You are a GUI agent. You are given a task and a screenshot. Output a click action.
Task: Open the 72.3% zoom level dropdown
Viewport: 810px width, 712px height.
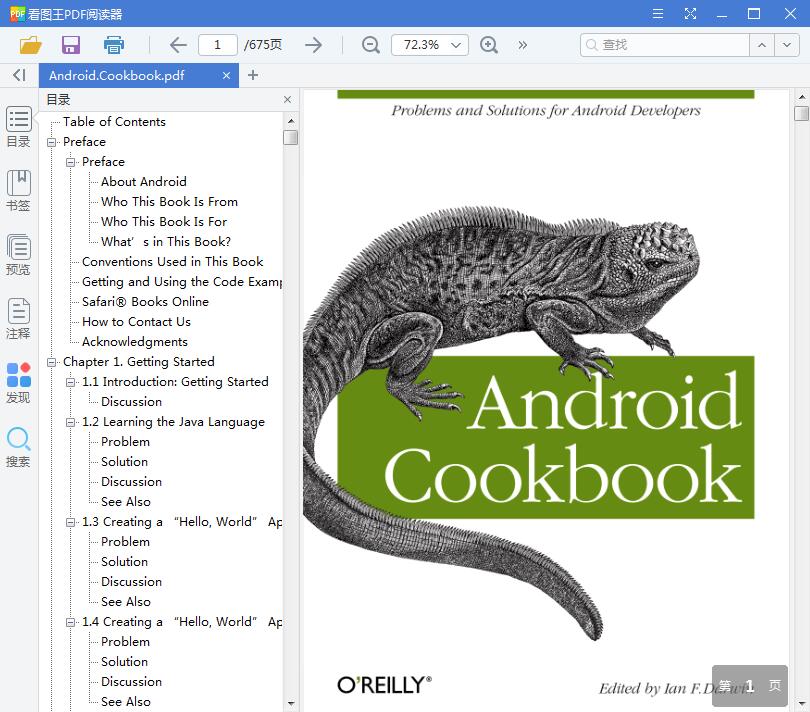click(x=457, y=45)
